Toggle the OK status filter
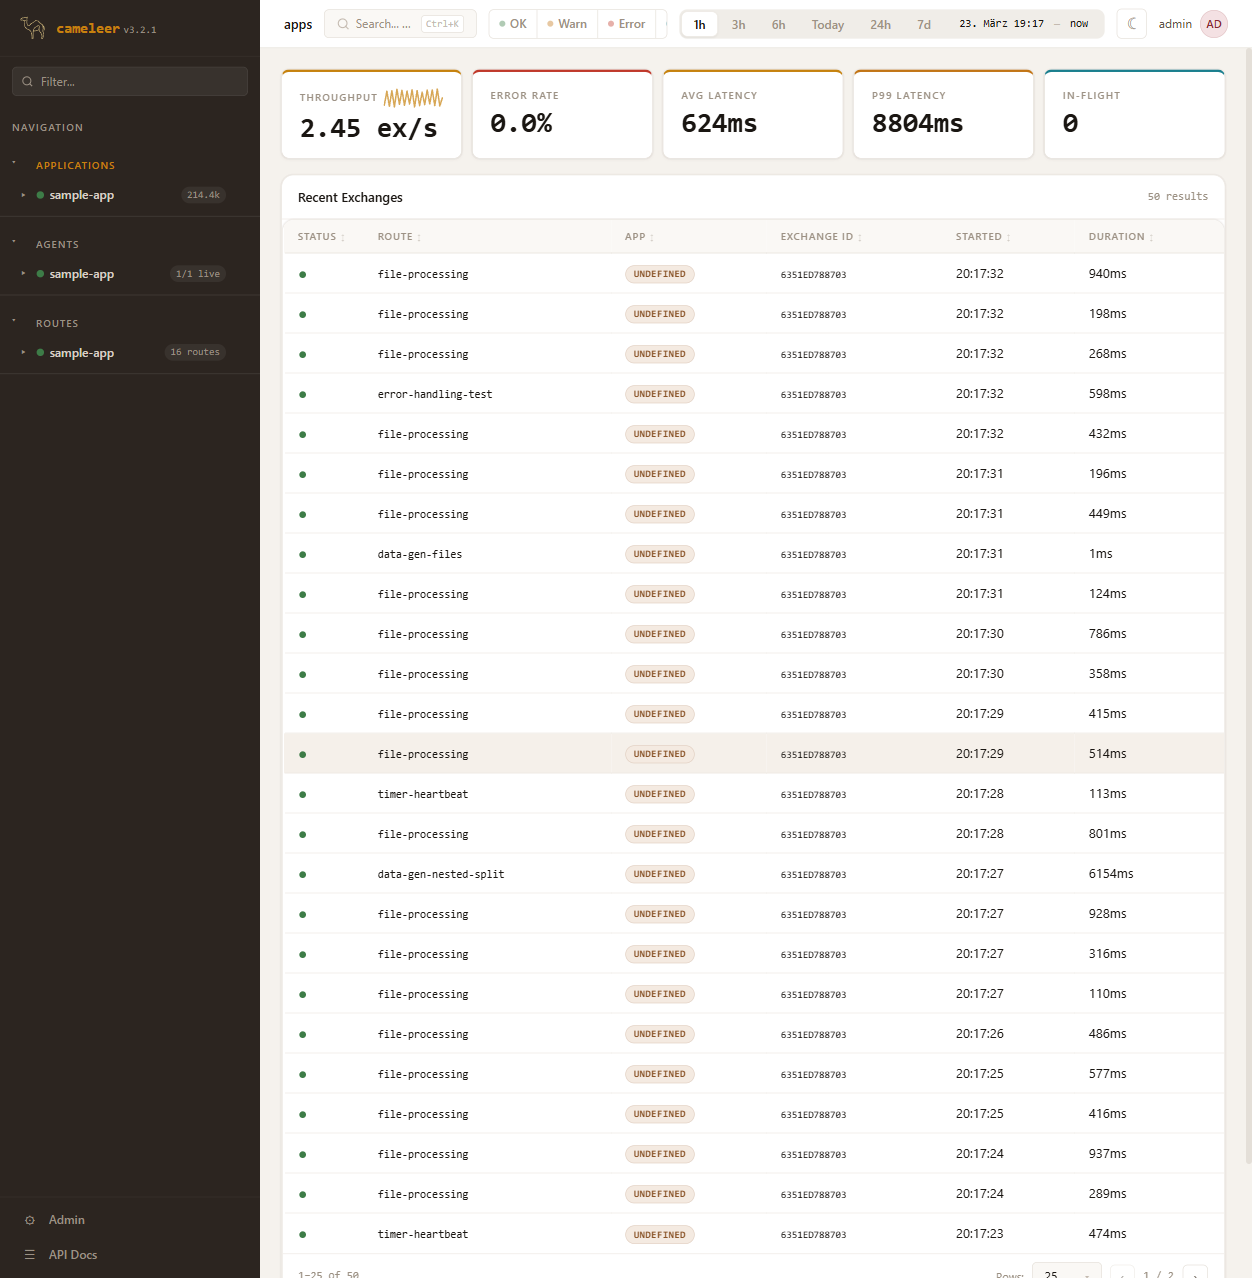The width and height of the screenshot is (1252, 1278). (513, 24)
